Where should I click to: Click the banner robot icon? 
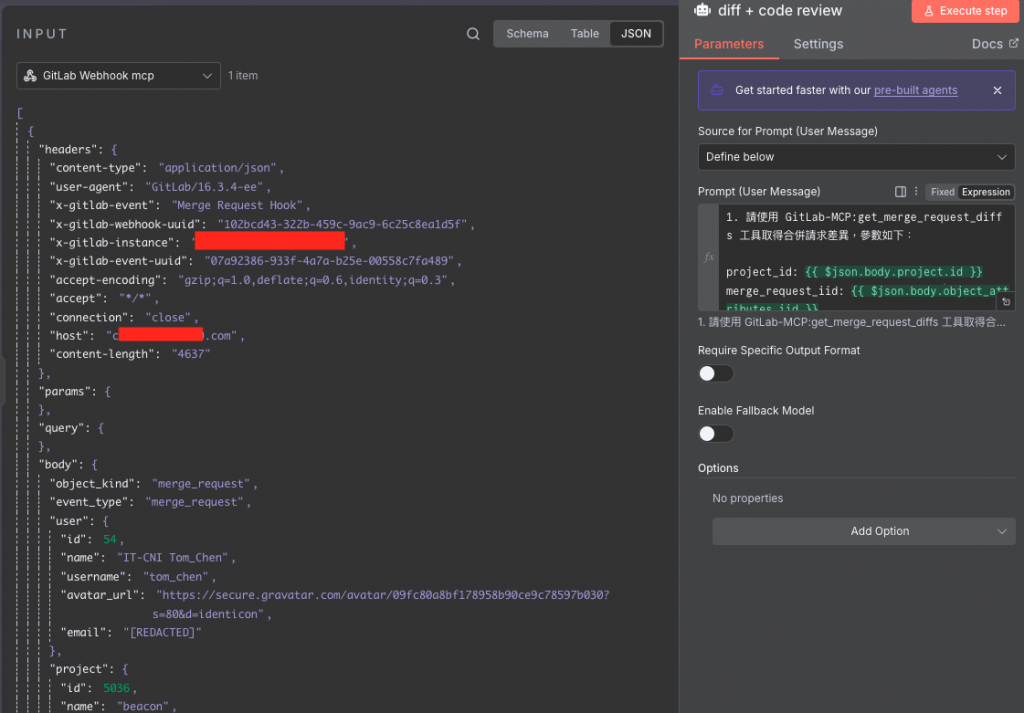tap(717, 90)
